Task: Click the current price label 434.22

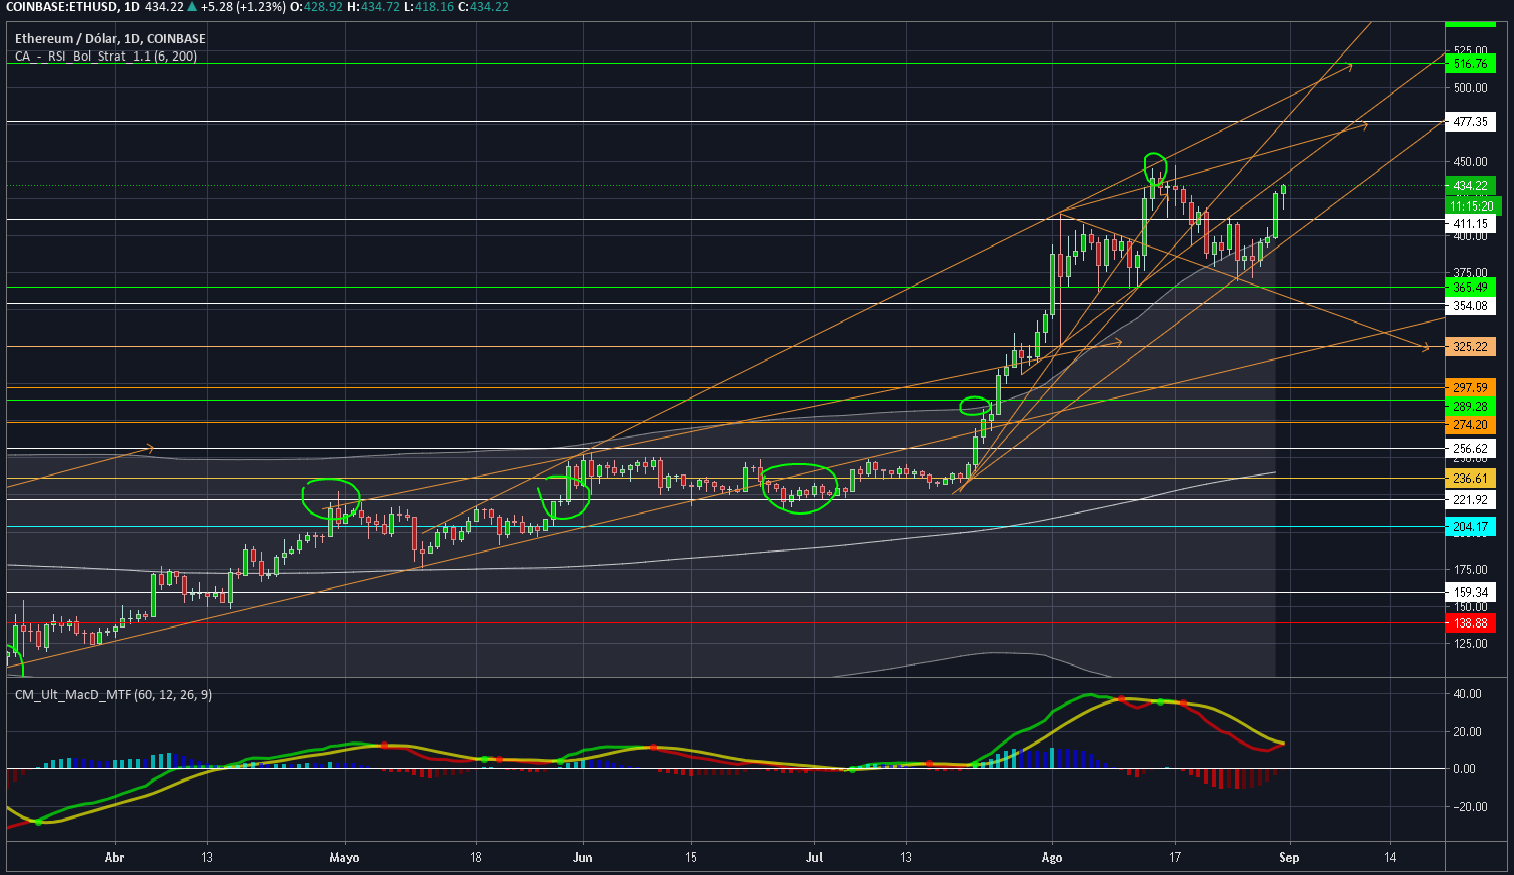Action: pos(1470,186)
